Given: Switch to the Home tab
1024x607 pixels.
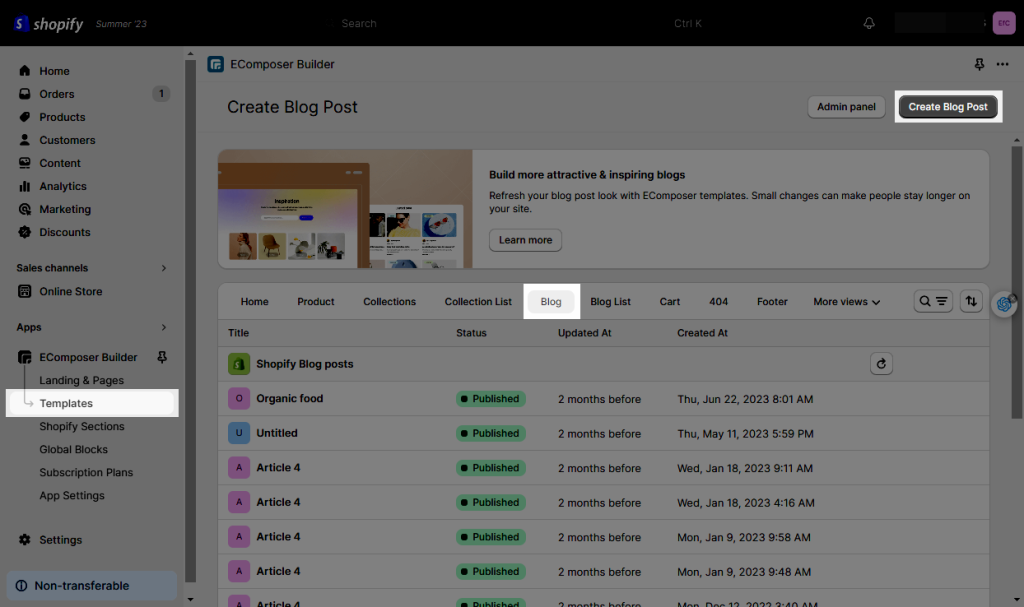Looking at the screenshot, I should (x=255, y=302).
